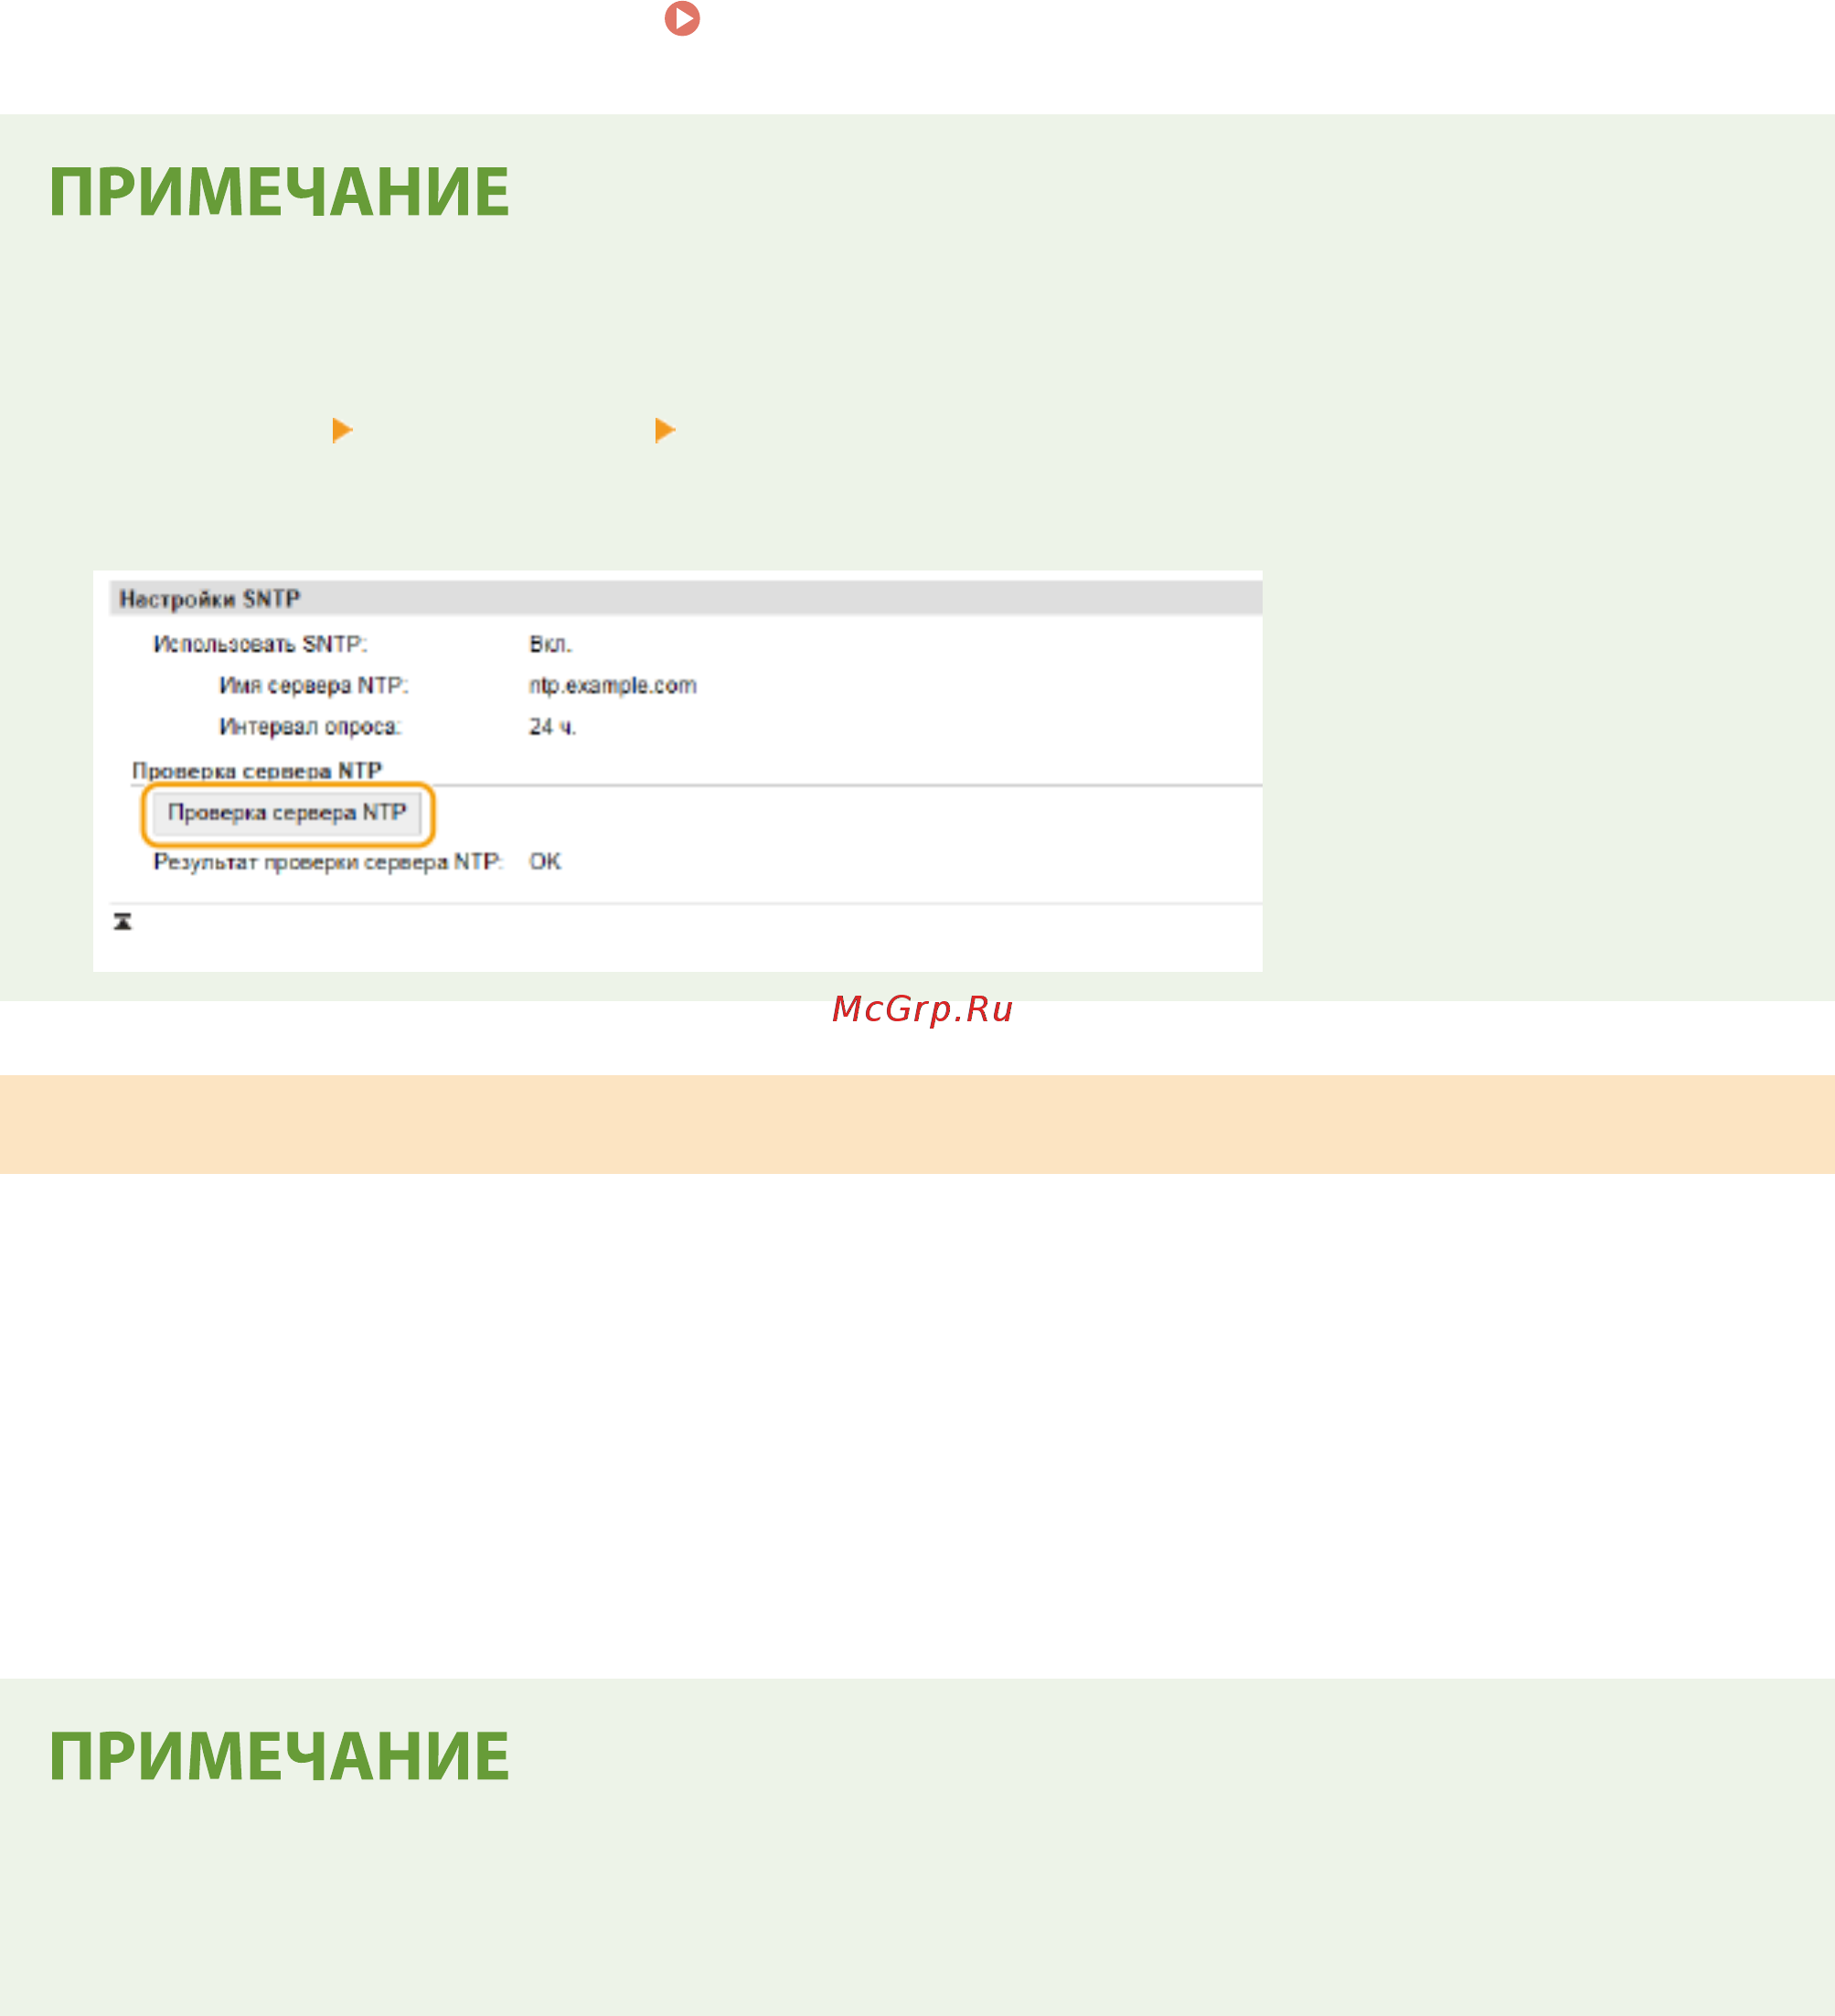The height and width of the screenshot is (2016, 1835).
Task: Click the ntp.example.com server name value
Action: (613, 685)
